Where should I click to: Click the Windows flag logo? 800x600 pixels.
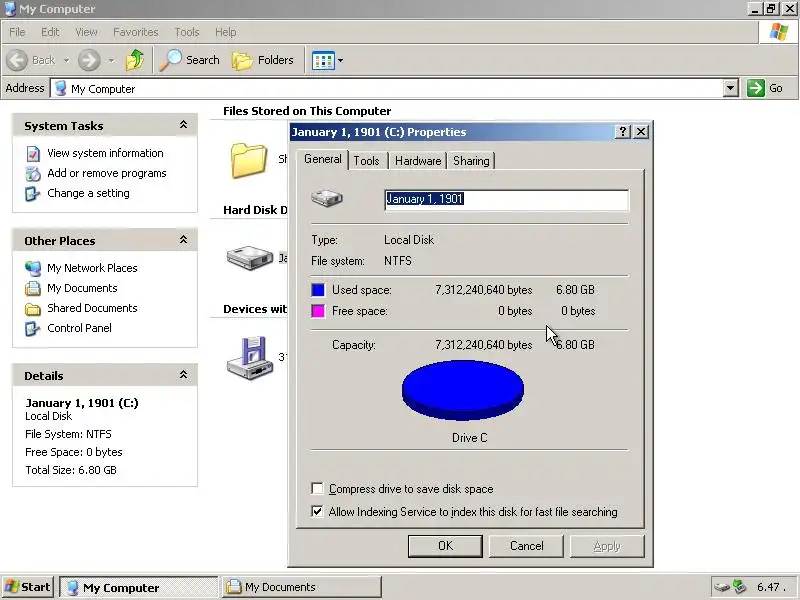coord(779,32)
